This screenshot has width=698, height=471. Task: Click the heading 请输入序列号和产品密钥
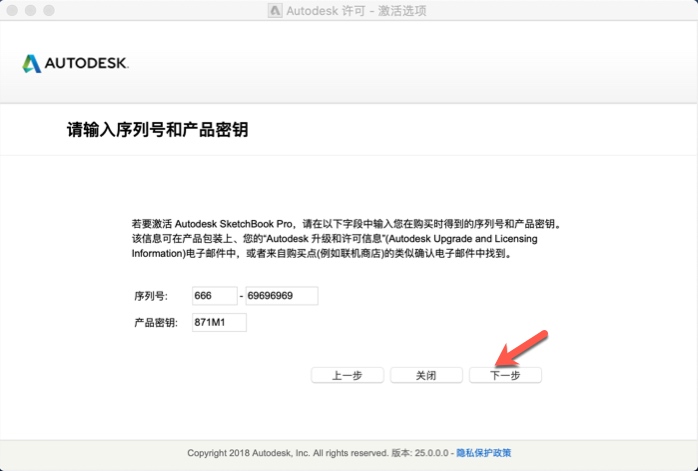pos(157,130)
